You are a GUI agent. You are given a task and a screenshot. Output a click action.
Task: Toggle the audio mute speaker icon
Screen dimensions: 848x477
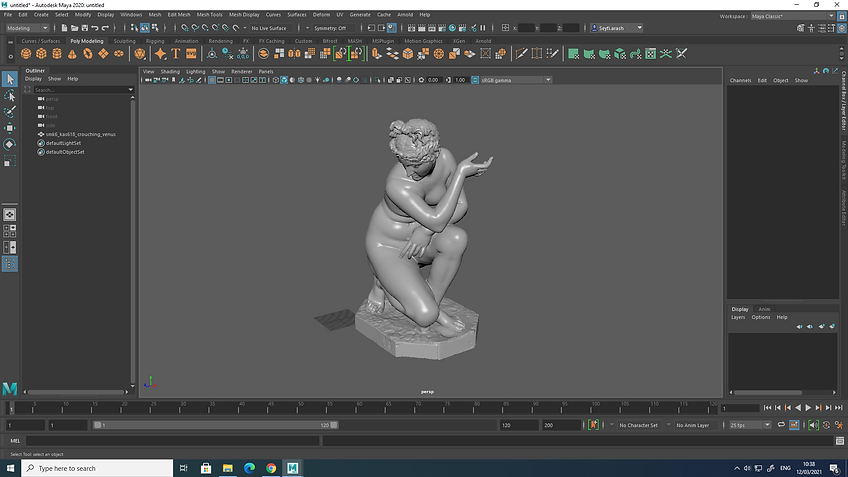tap(813, 425)
